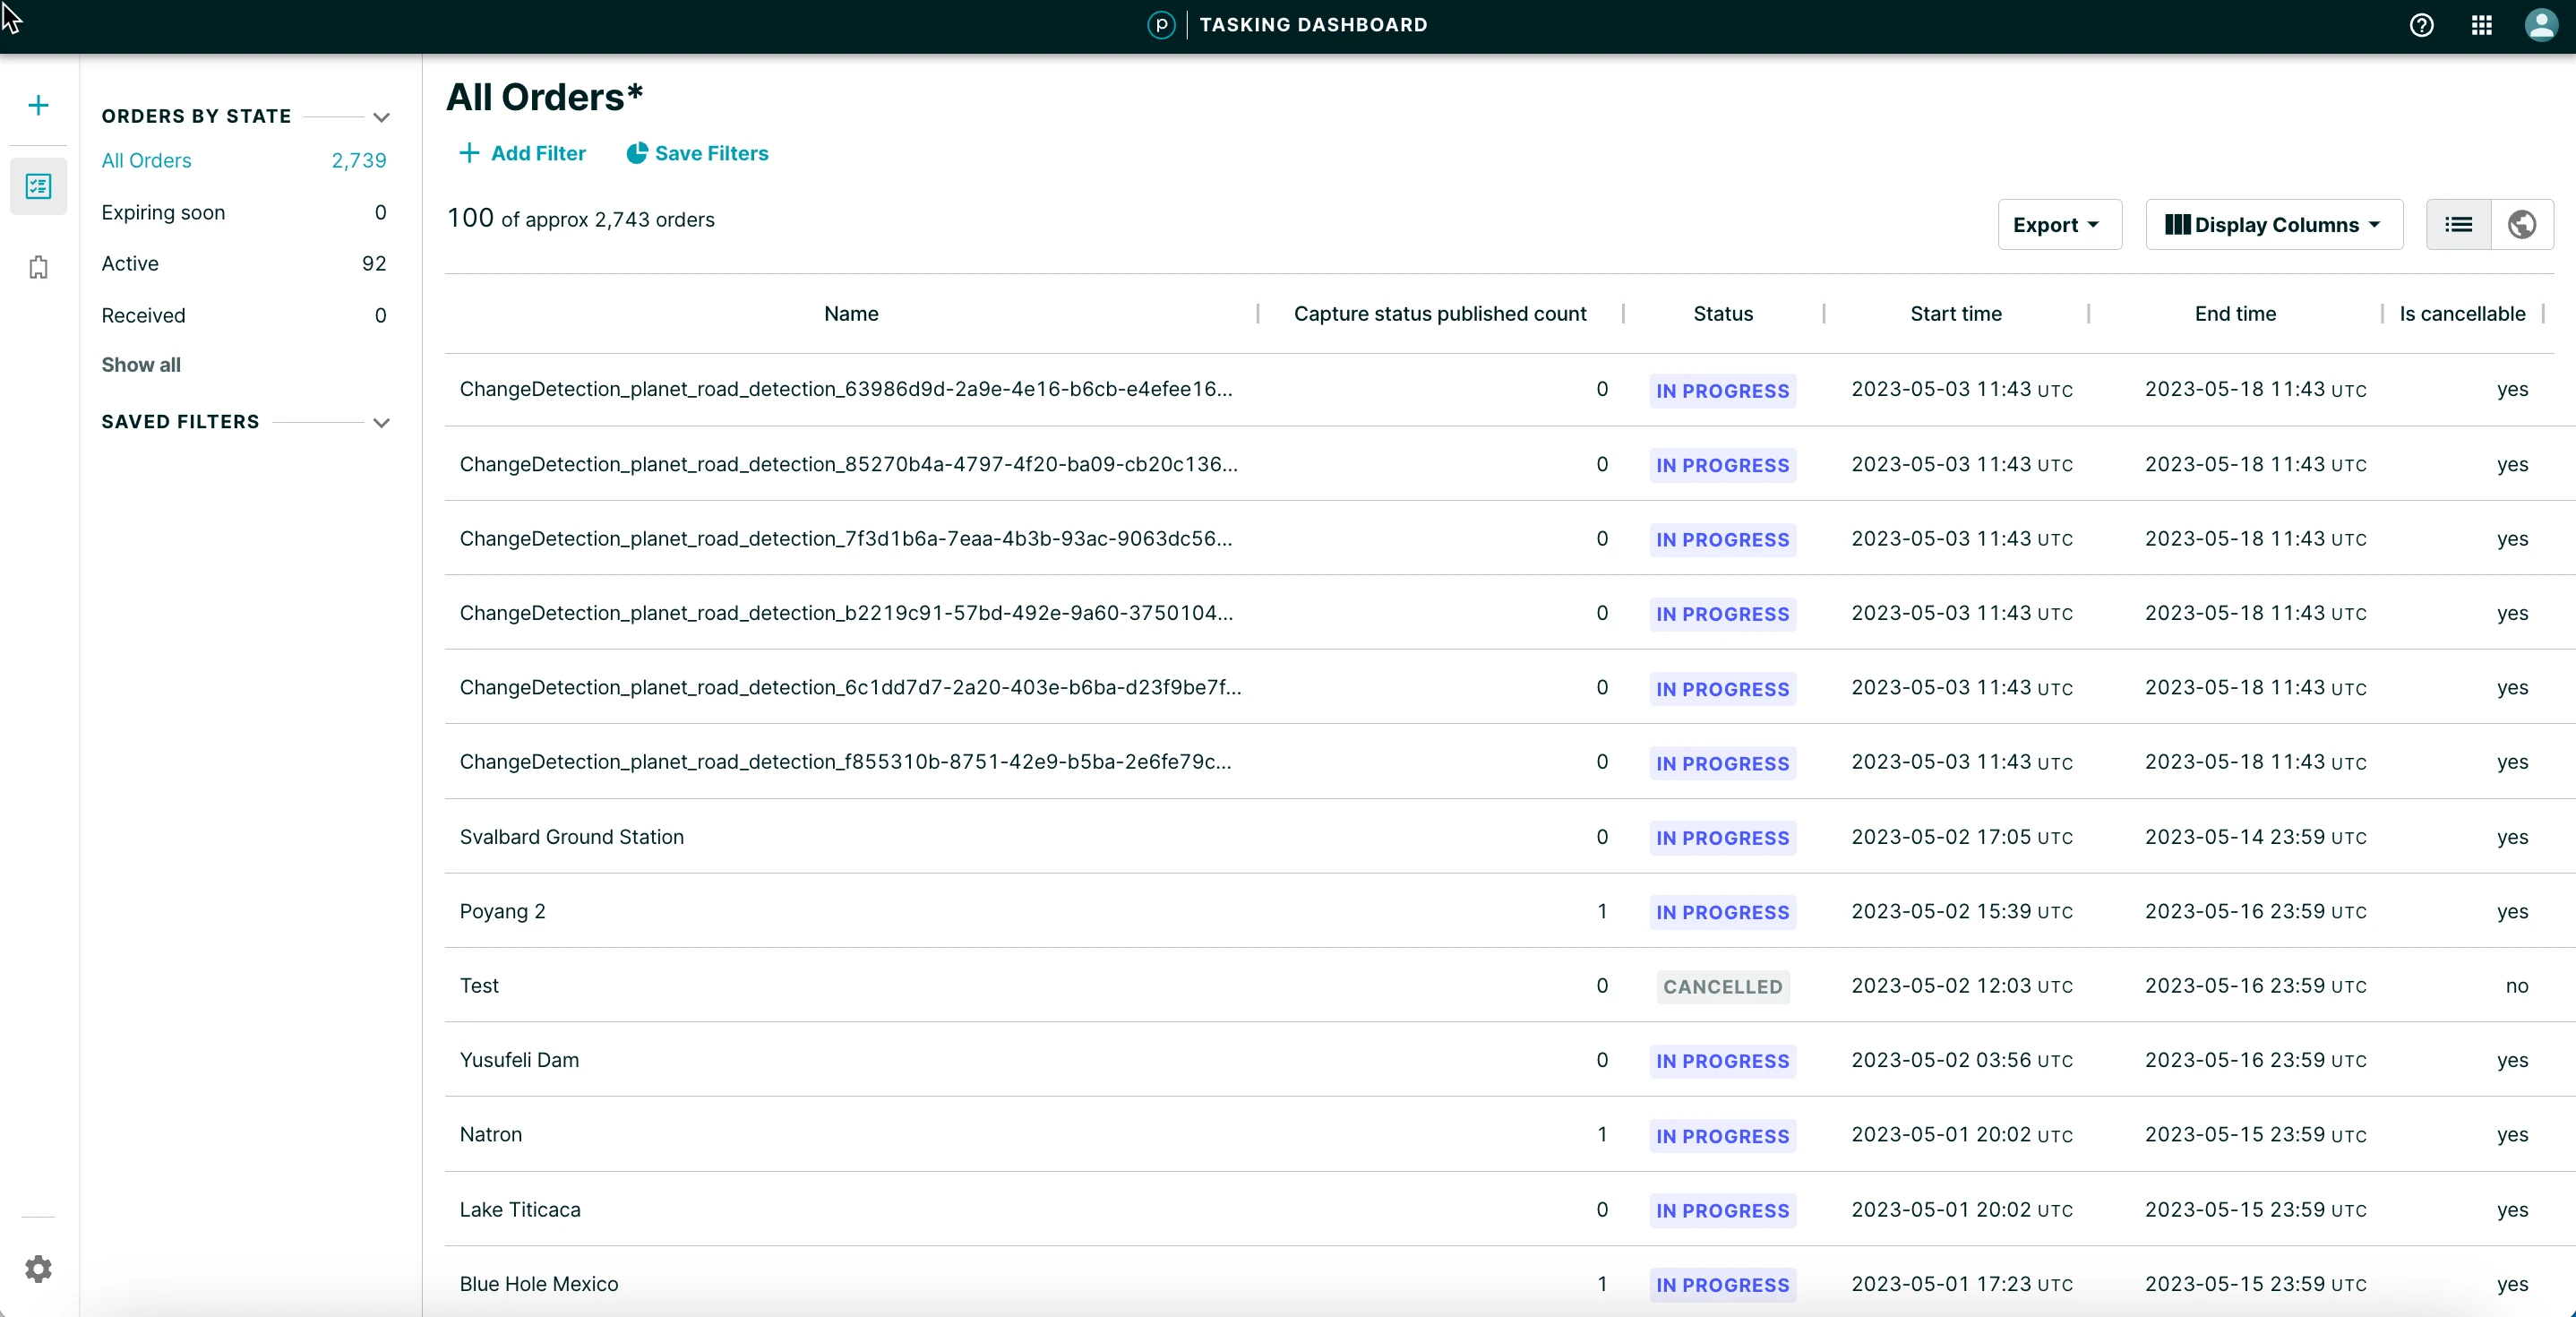The image size is (2576, 1317).
Task: Select Expiring soon filter
Action: [x=244, y=212]
